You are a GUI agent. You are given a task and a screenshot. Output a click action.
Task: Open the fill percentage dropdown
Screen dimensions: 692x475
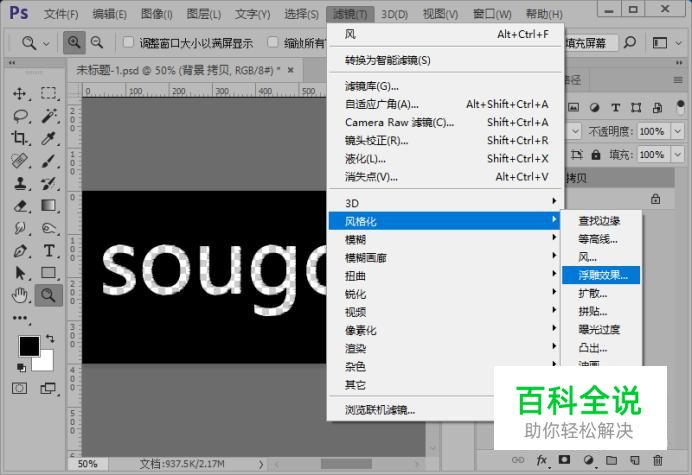click(677, 155)
